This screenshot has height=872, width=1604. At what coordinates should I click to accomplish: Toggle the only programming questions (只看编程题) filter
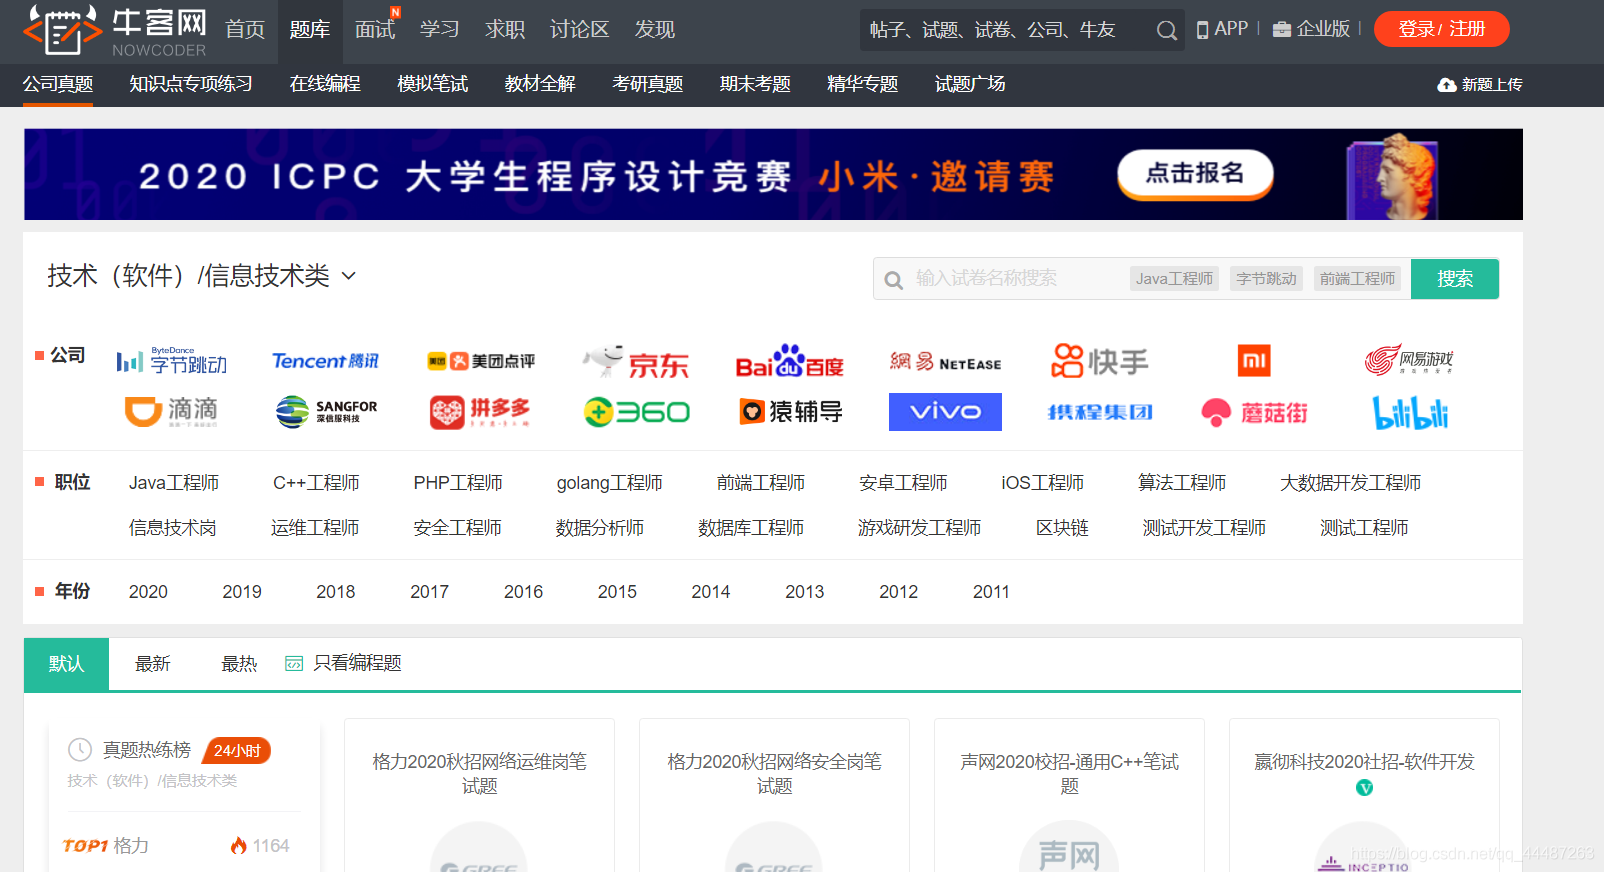coord(343,664)
